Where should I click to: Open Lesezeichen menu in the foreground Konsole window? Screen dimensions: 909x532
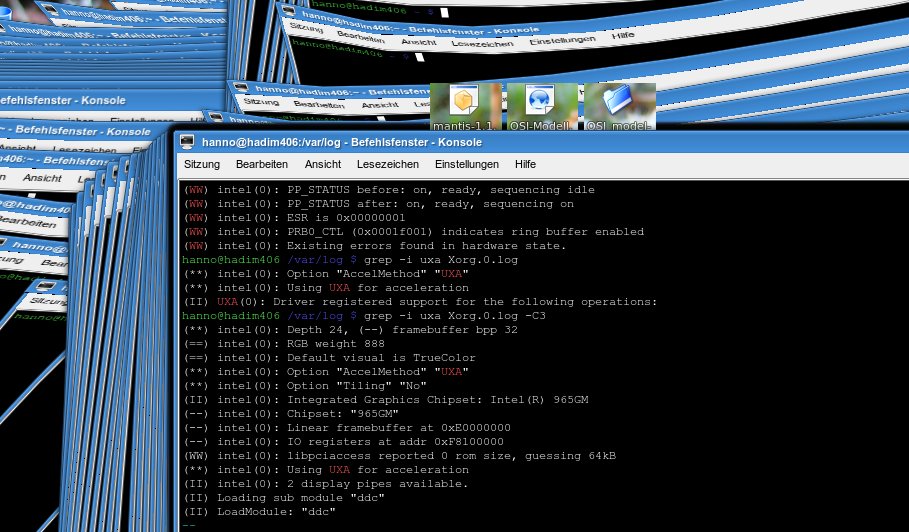tap(388, 164)
